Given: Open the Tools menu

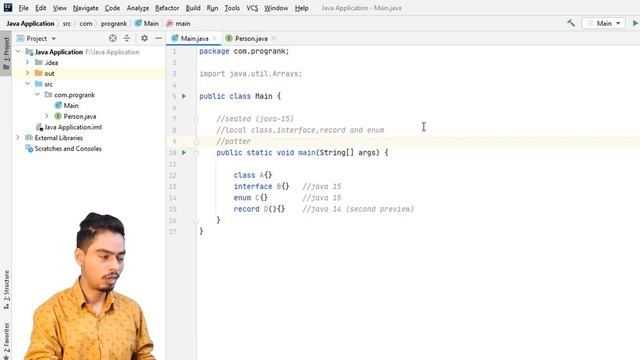Looking at the screenshot, I should point(232,8).
